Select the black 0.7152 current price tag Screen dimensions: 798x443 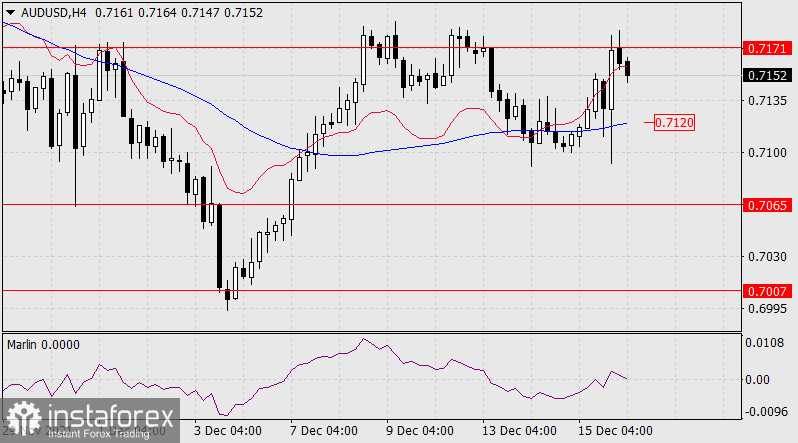pyautogui.click(x=764, y=75)
